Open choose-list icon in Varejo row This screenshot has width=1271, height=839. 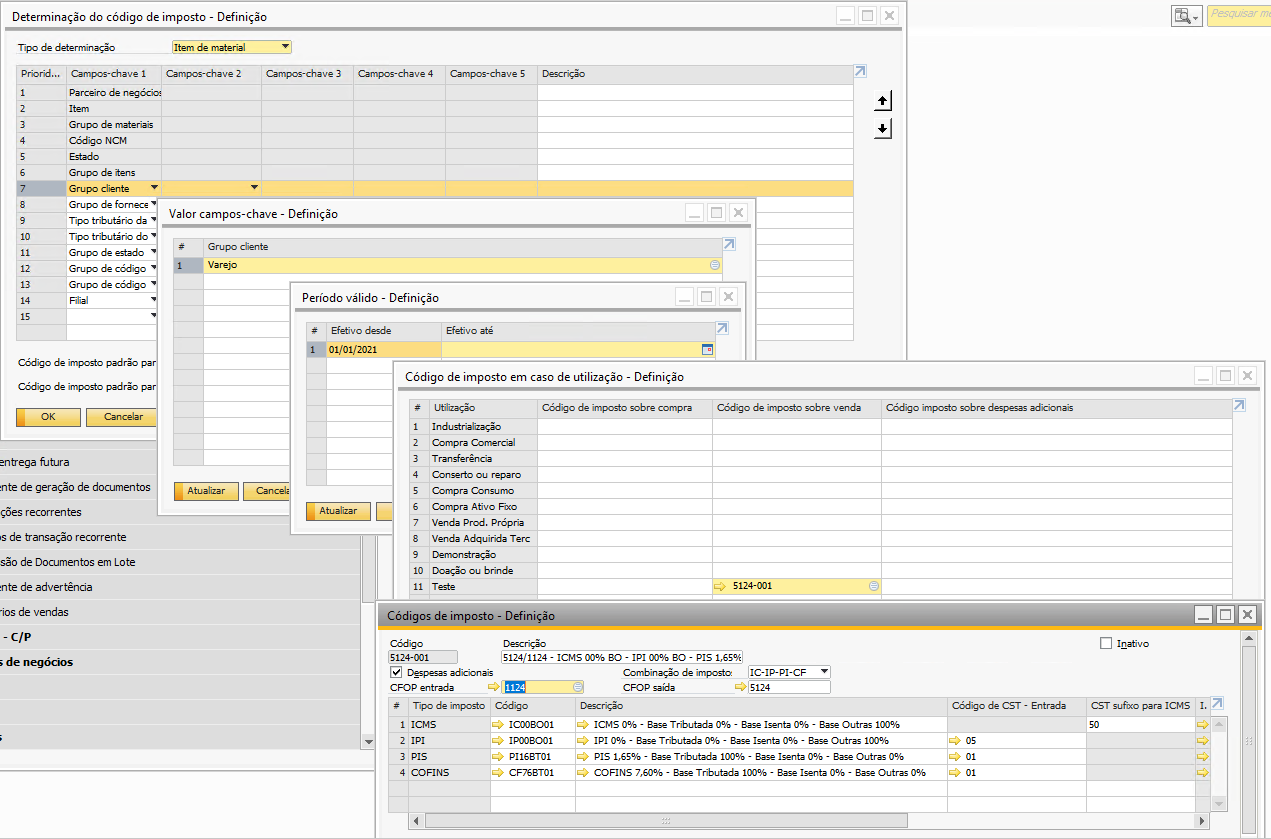pyautogui.click(x=714, y=265)
